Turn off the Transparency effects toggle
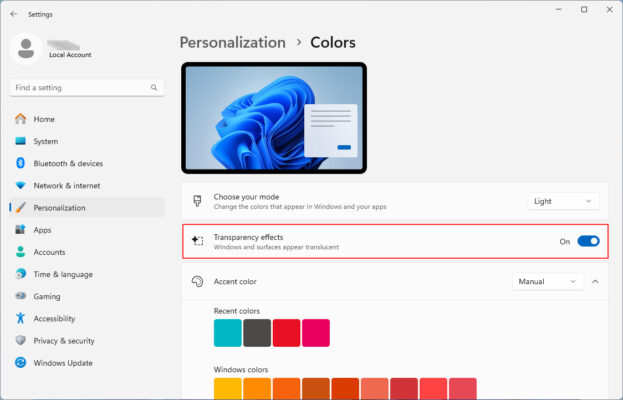623x400 pixels. (588, 241)
